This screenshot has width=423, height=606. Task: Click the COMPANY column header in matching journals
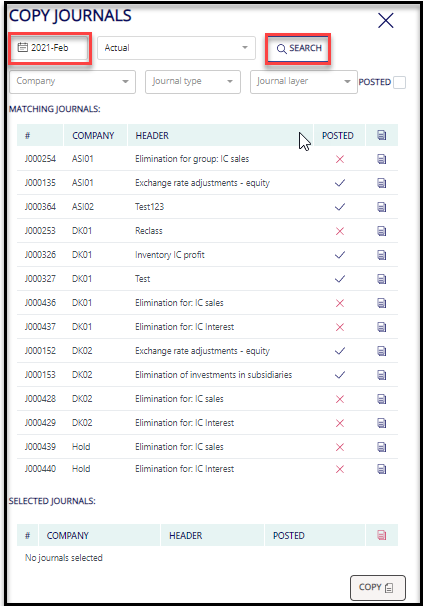coord(93,136)
